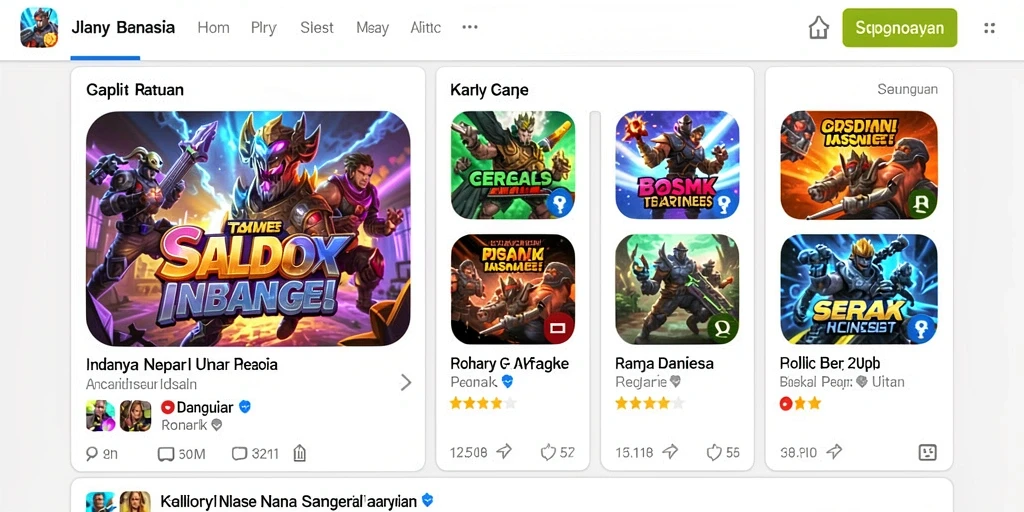Open the Gergals game thumbnail

coord(513,165)
